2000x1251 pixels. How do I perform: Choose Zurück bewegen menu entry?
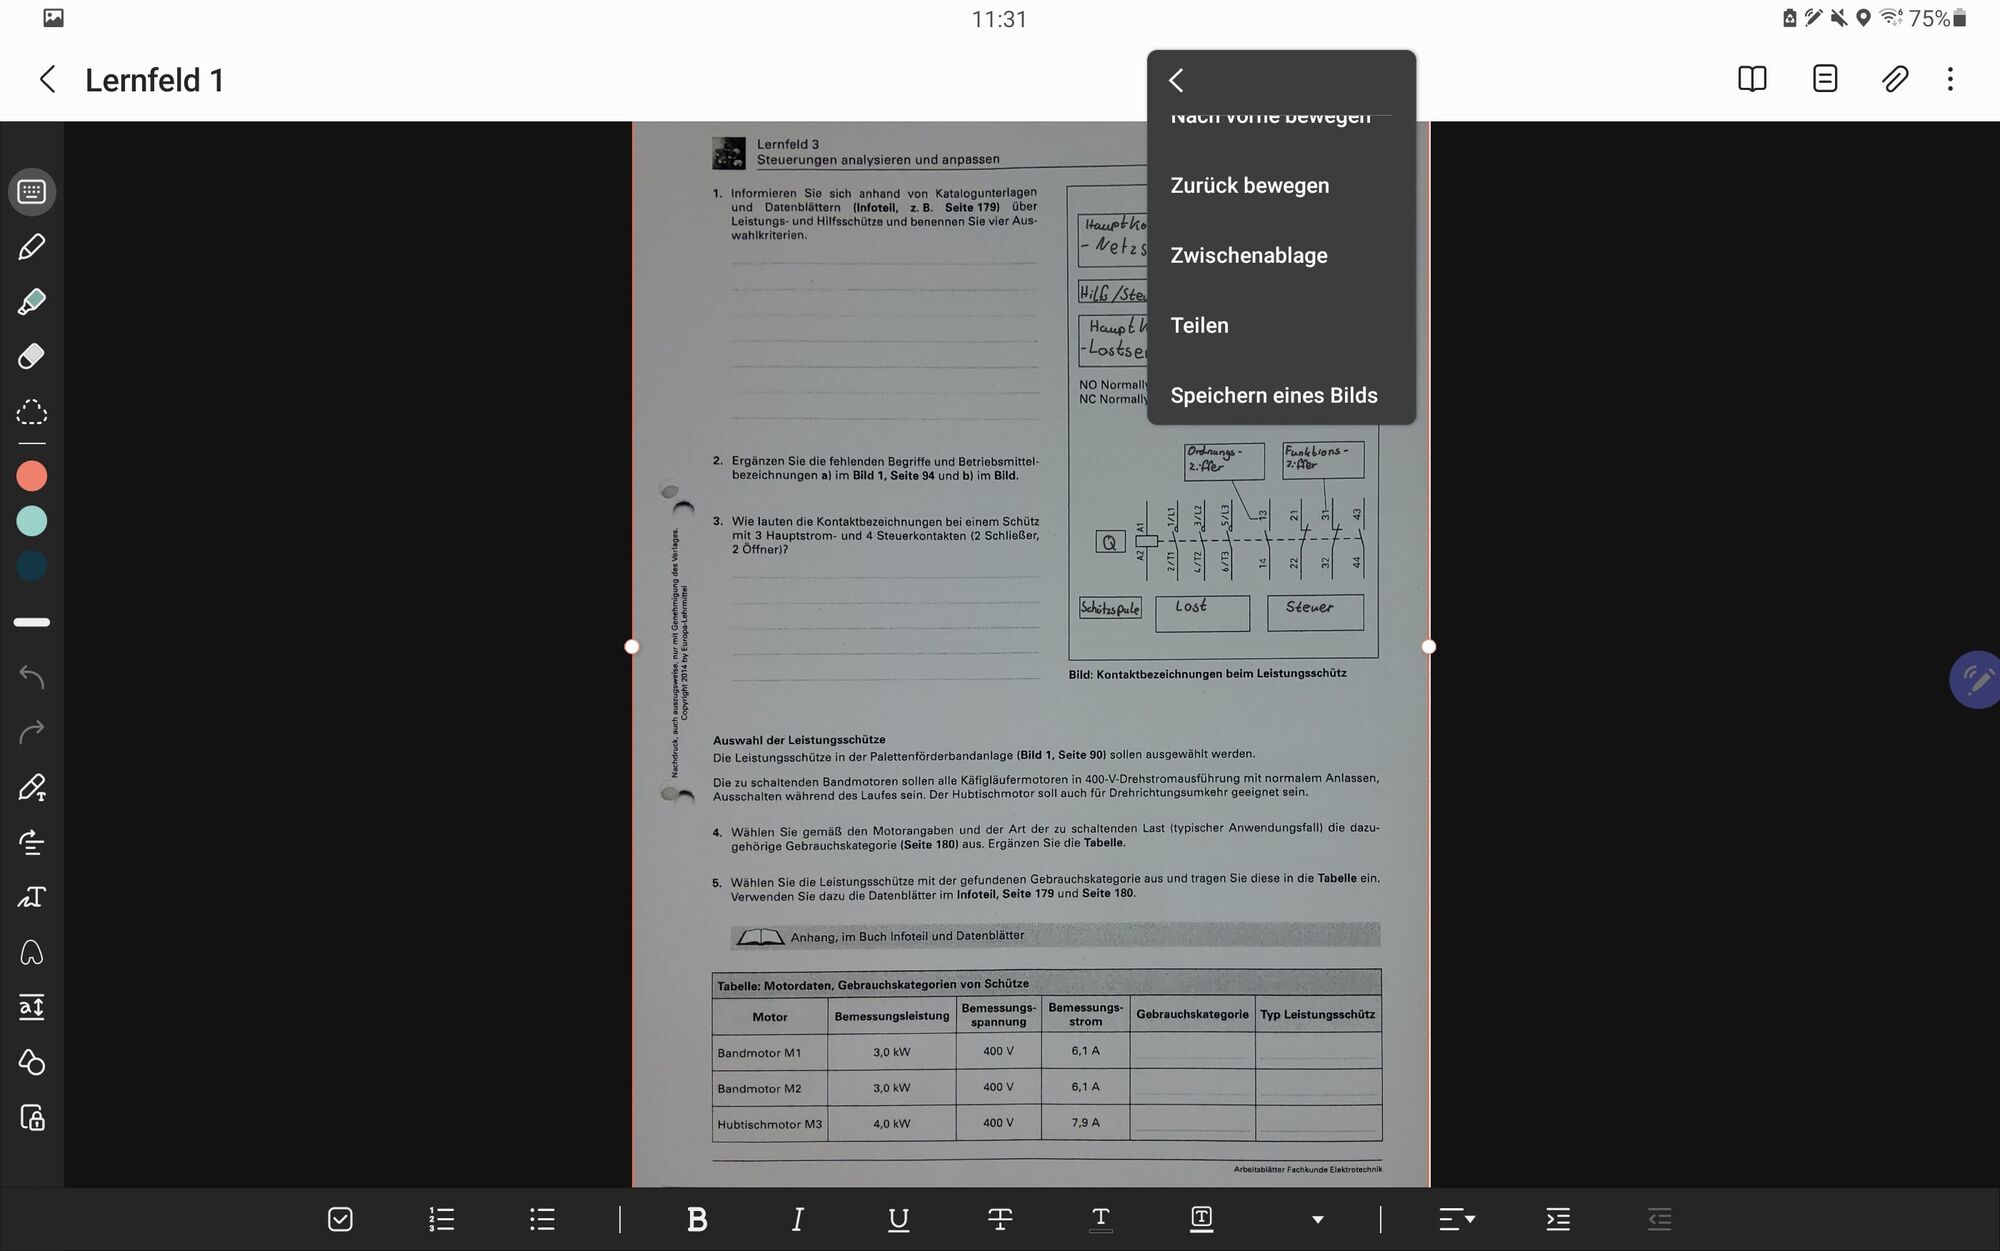[x=1281, y=185]
